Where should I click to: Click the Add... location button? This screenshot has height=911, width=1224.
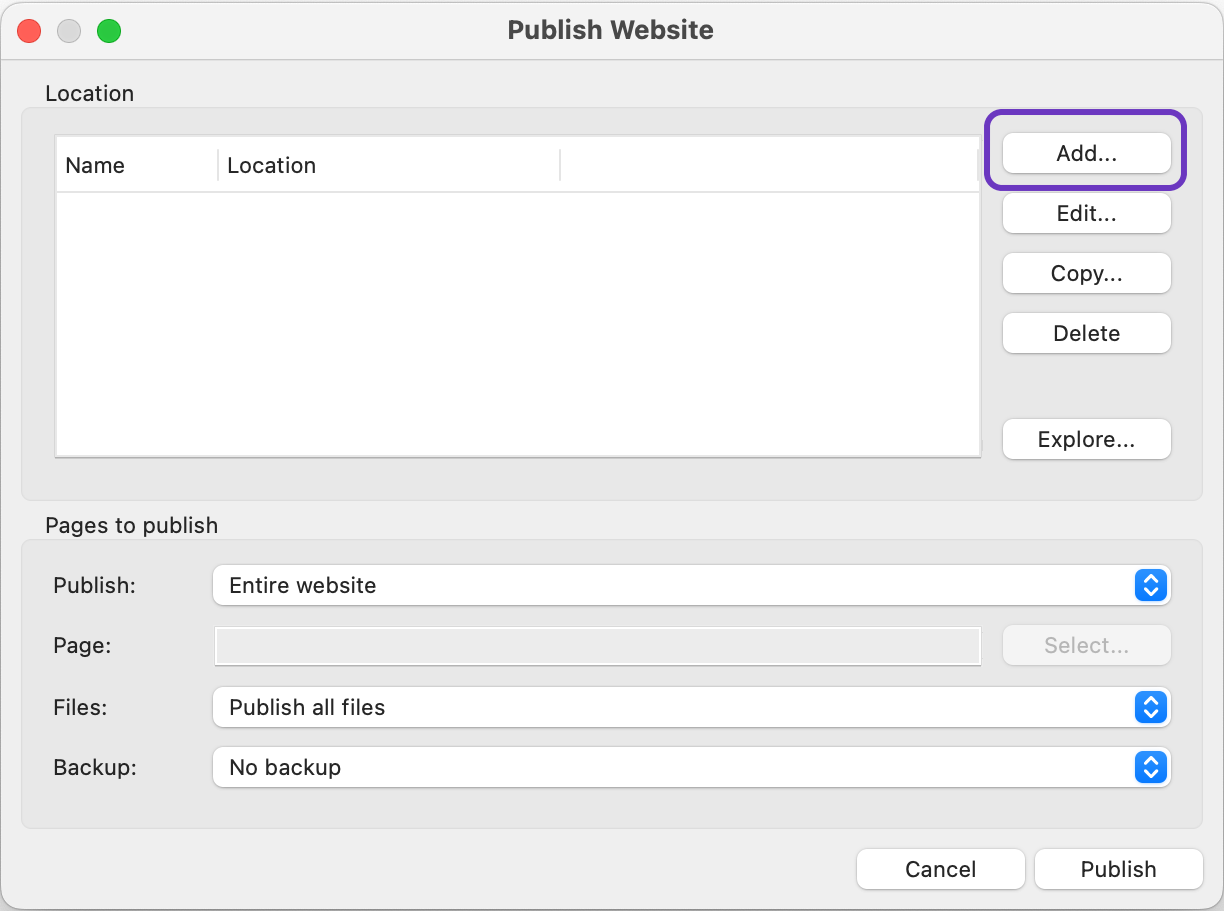click(1086, 154)
